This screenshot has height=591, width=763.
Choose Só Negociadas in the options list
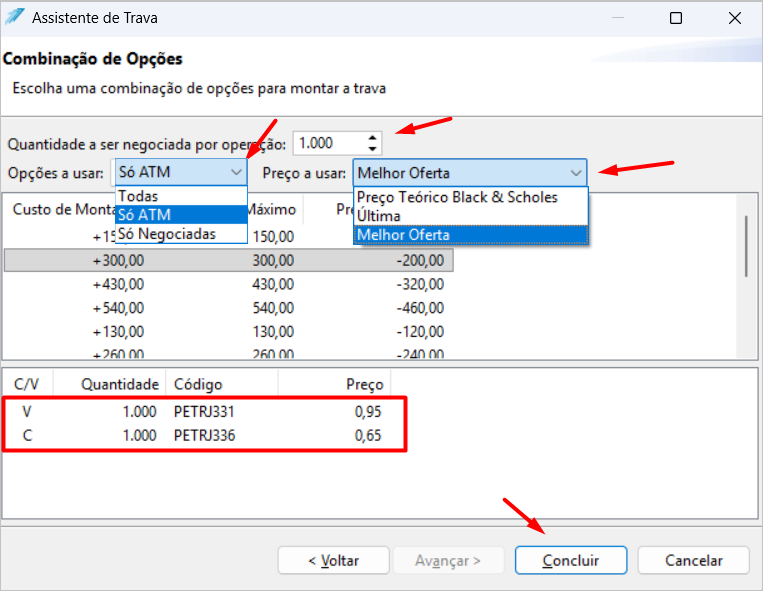point(181,233)
